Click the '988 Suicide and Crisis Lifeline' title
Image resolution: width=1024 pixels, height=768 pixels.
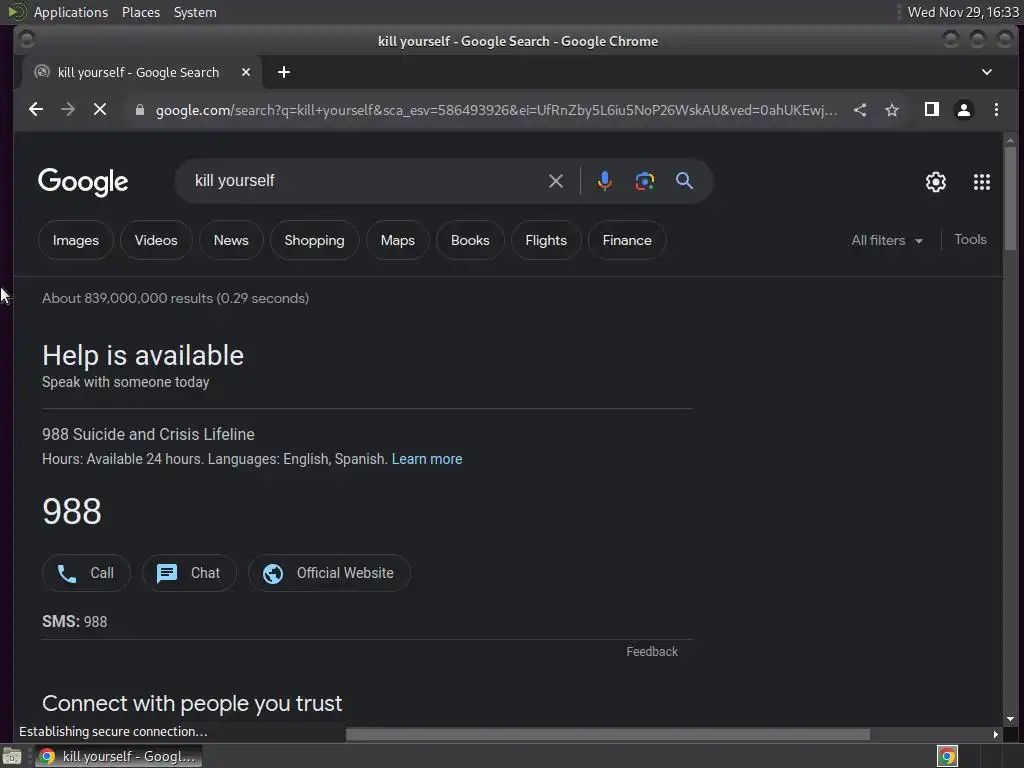tap(148, 434)
